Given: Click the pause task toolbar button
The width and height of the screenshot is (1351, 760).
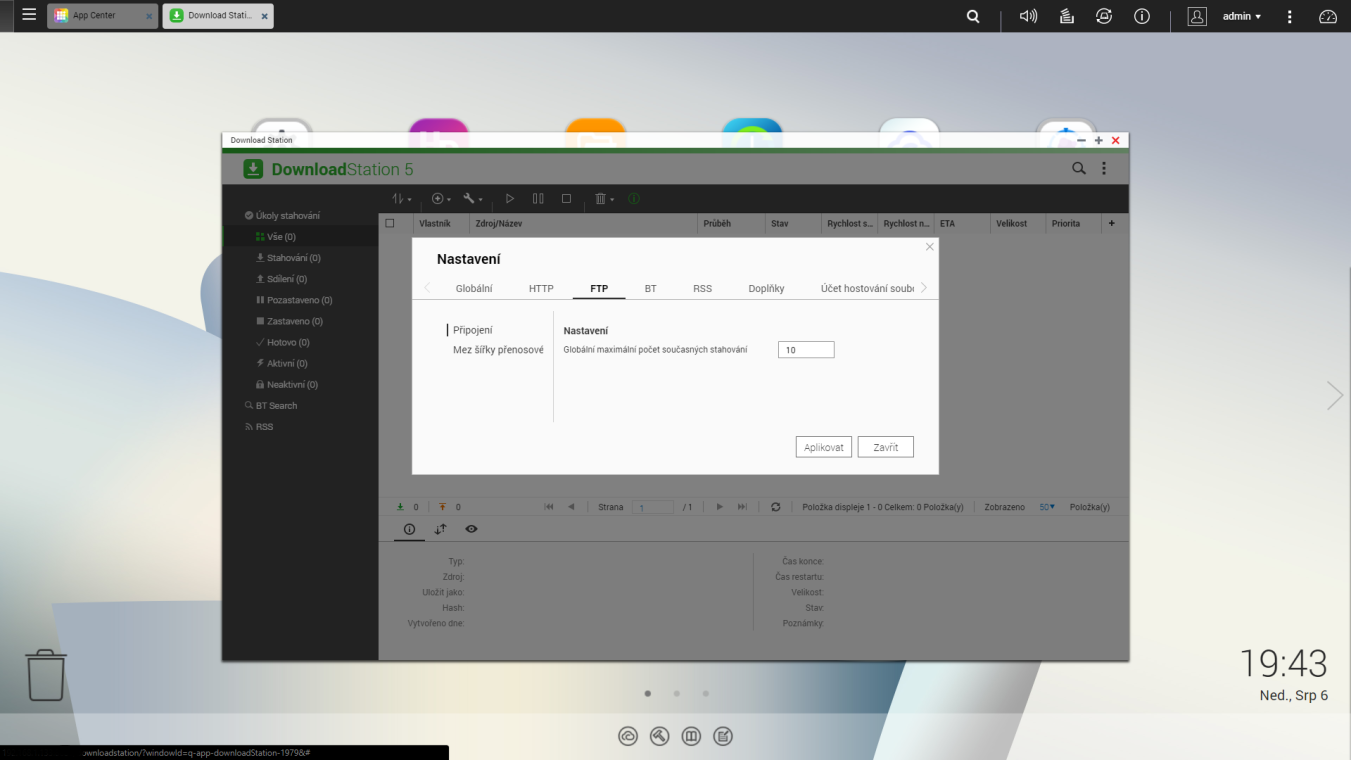Looking at the screenshot, I should (538, 199).
